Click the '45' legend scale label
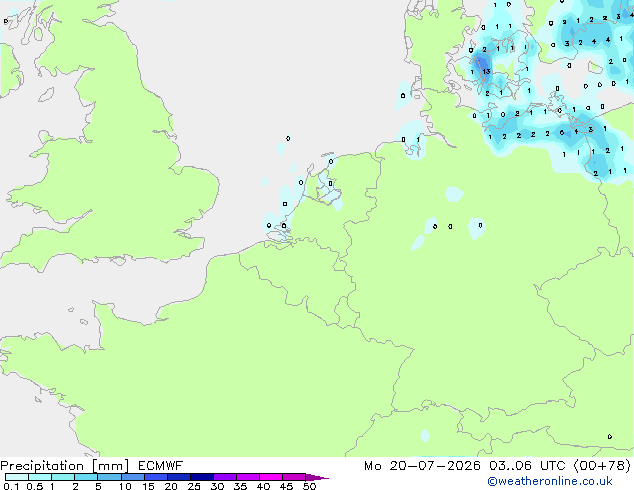 tap(286, 486)
